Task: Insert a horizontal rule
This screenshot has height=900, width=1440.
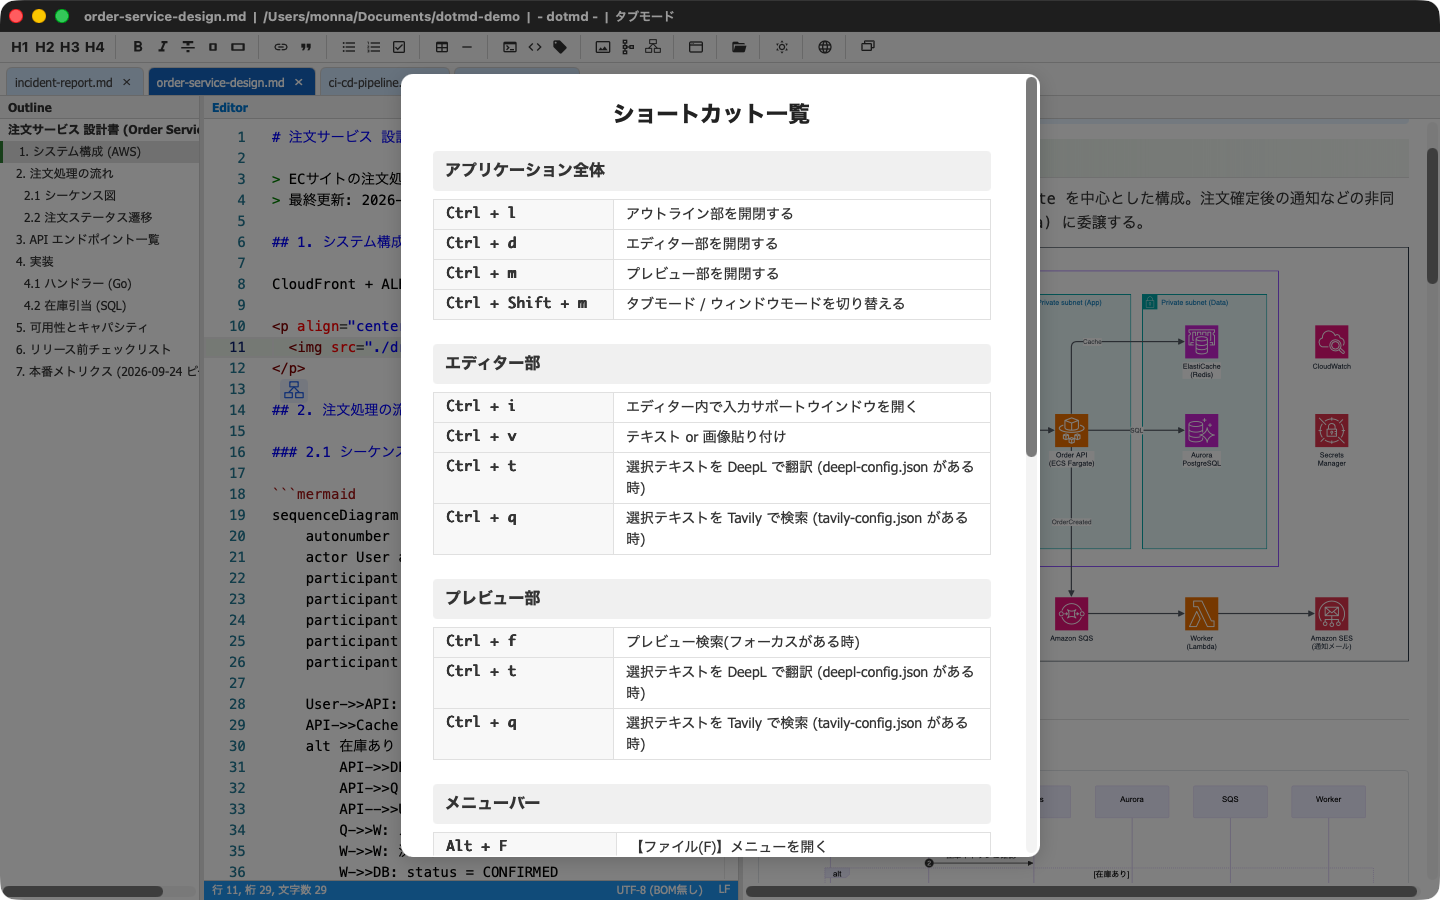Action: 467,47
